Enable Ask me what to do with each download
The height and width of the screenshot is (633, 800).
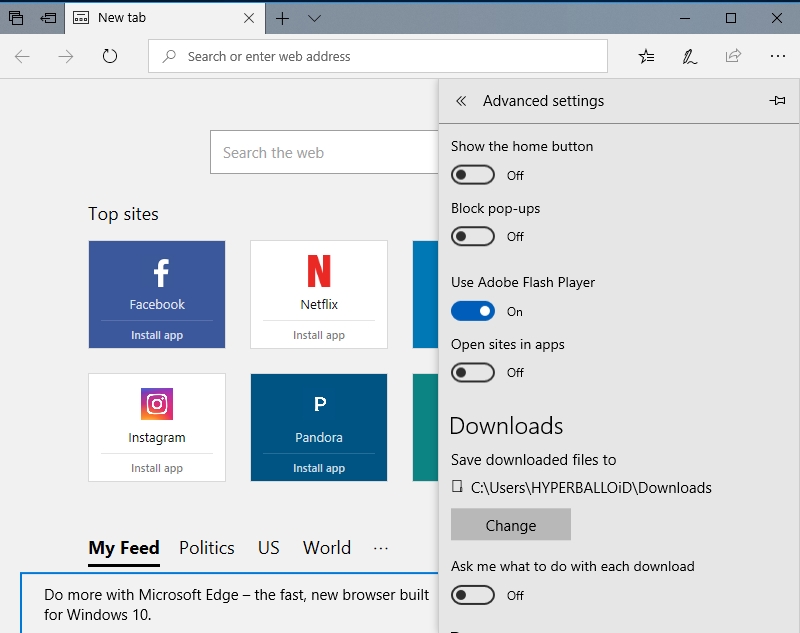tap(473, 595)
